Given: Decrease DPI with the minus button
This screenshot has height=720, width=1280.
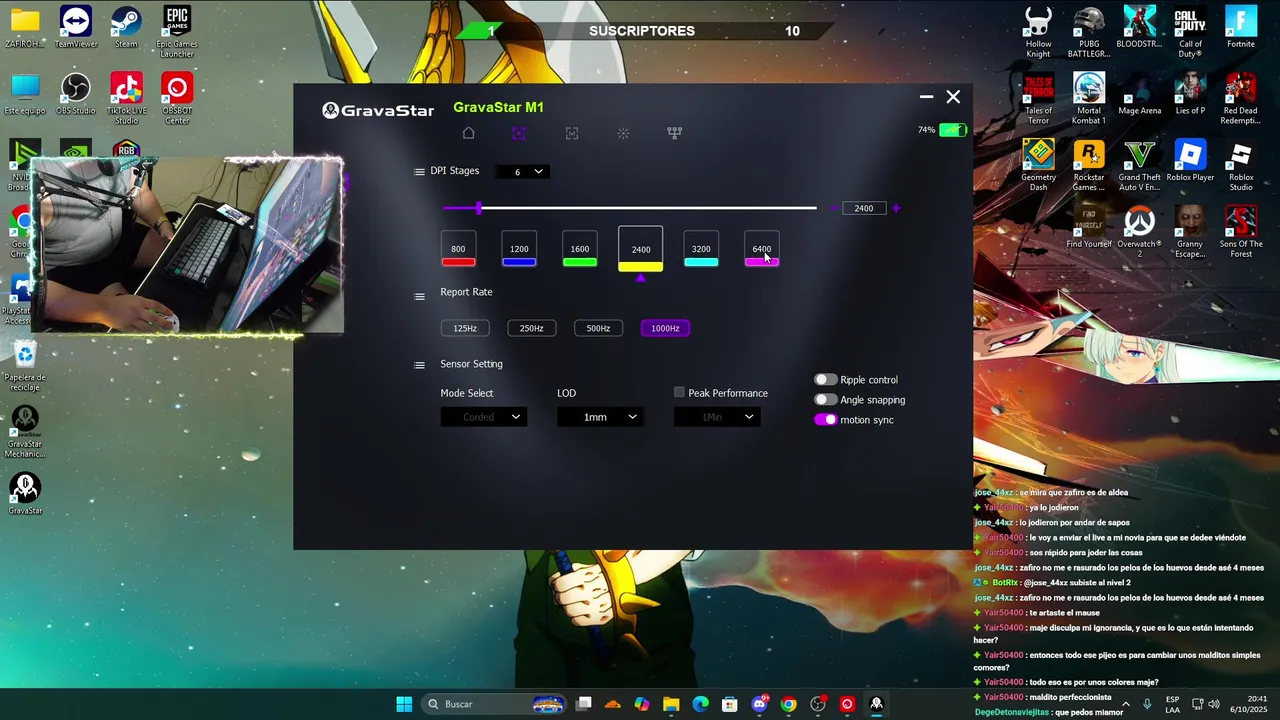Looking at the screenshot, I should pos(832,208).
